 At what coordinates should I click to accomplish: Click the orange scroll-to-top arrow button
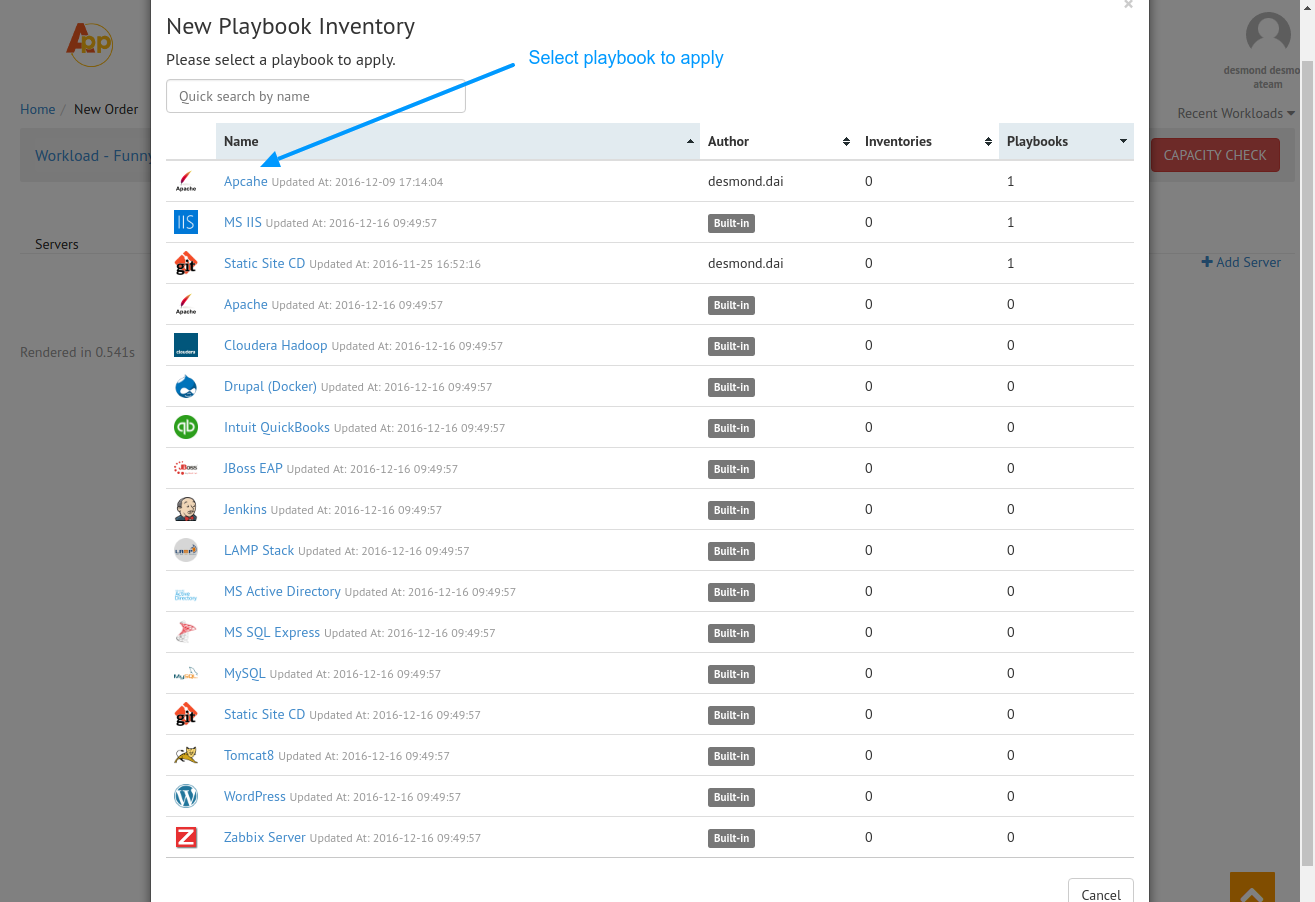[x=1252, y=887]
